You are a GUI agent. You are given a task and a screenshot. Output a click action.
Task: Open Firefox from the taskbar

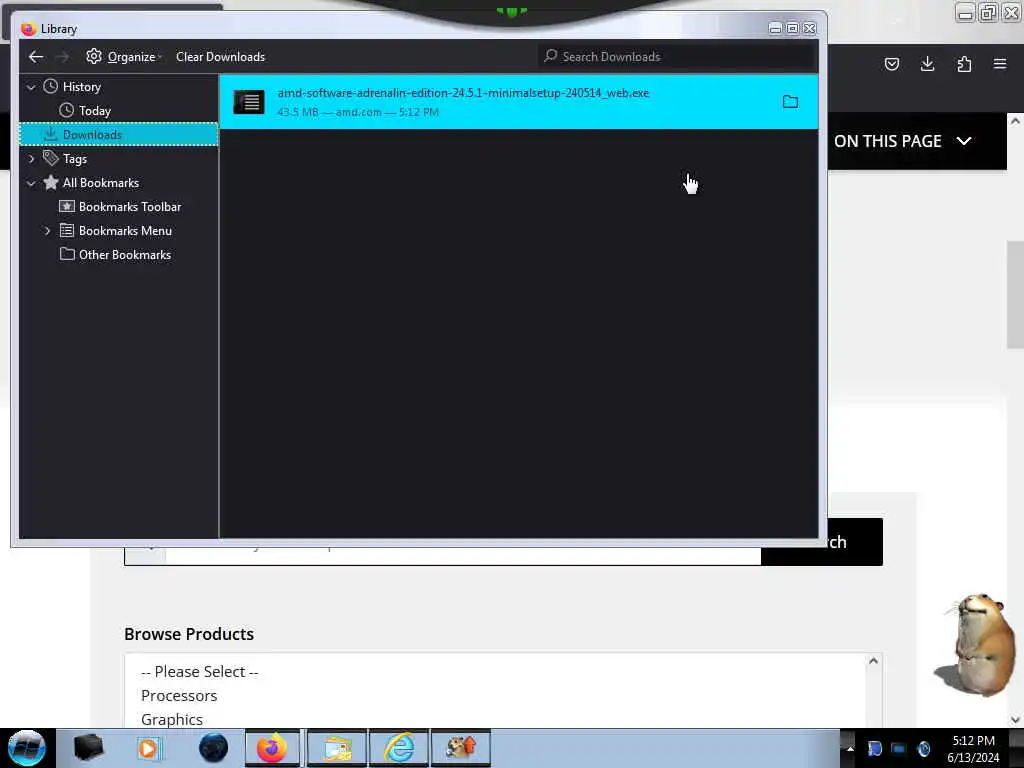272,748
